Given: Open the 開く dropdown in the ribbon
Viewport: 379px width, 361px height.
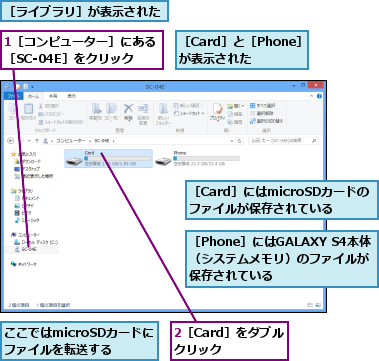Looking at the screenshot, I should tap(236, 106).
